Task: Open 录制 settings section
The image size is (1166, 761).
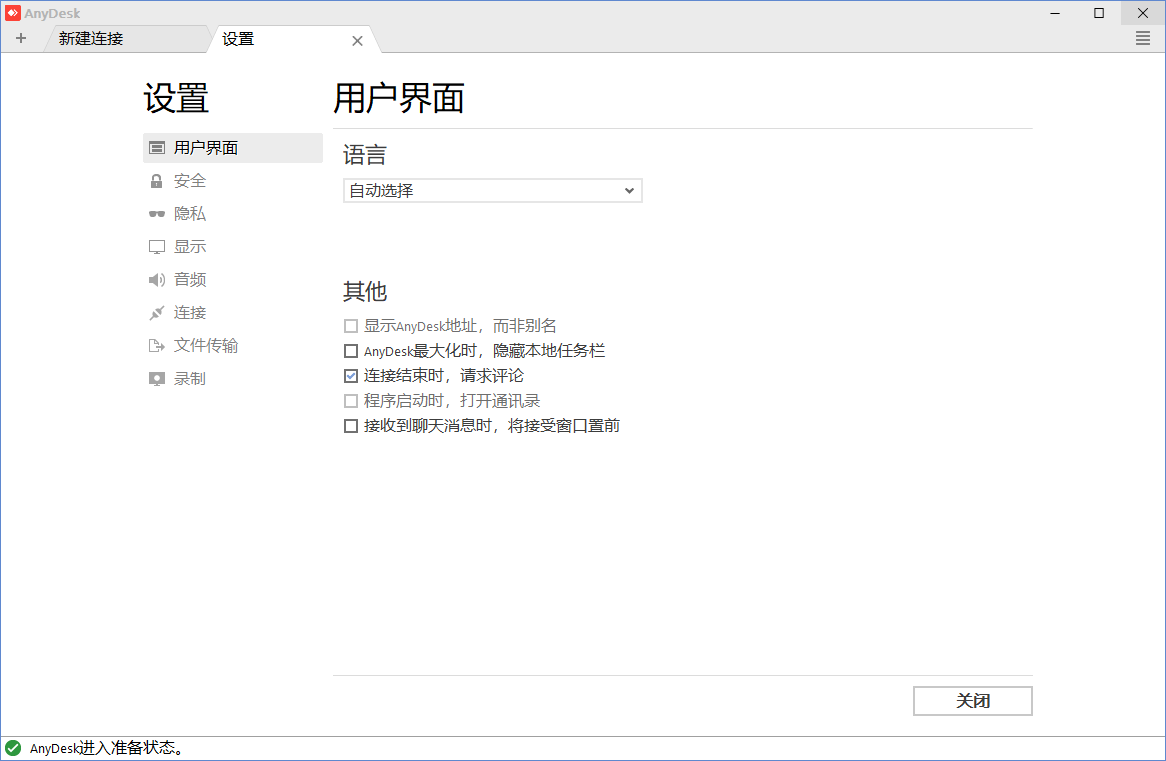Action: click(x=232, y=379)
